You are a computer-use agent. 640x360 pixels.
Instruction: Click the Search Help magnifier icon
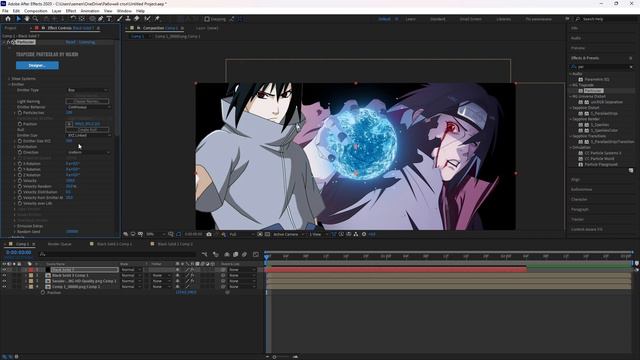tap(578, 19)
